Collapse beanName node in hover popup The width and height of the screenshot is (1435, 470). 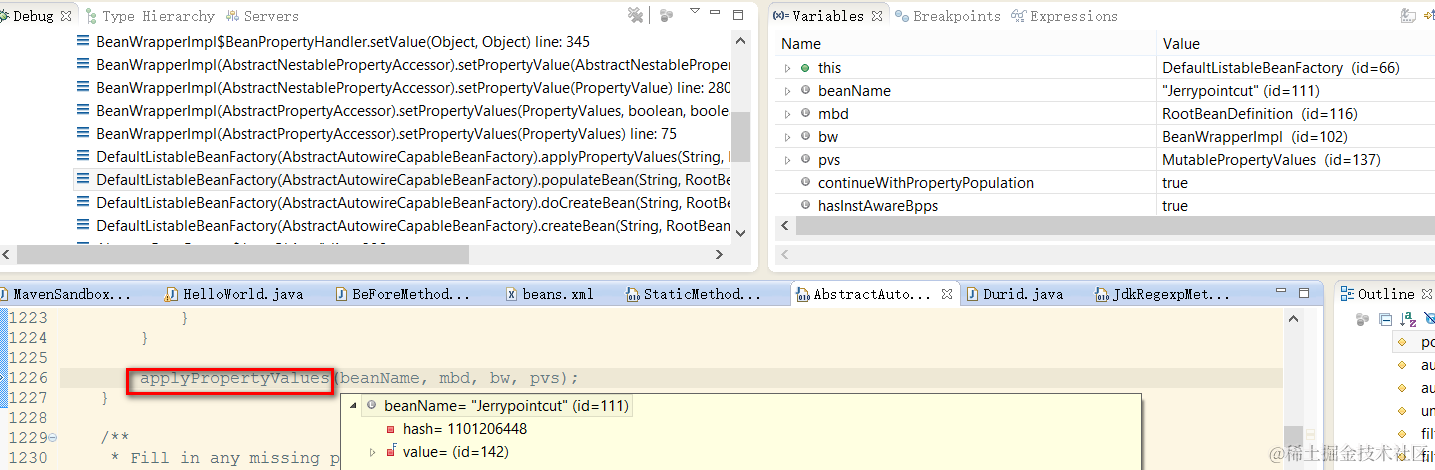pos(352,406)
